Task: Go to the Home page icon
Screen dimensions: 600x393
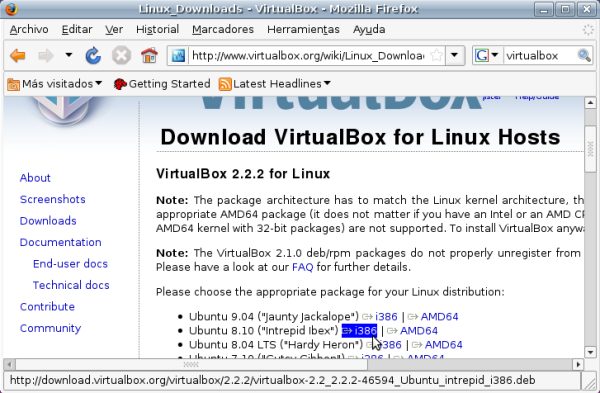Action: (149, 56)
